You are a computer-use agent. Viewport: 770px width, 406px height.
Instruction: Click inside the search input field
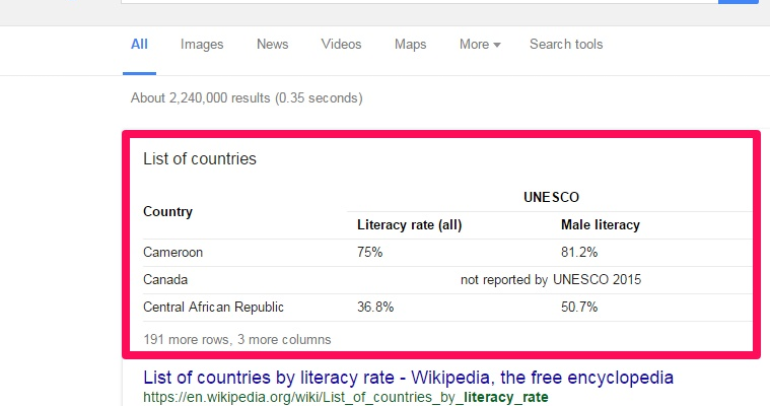click(x=419, y=1)
